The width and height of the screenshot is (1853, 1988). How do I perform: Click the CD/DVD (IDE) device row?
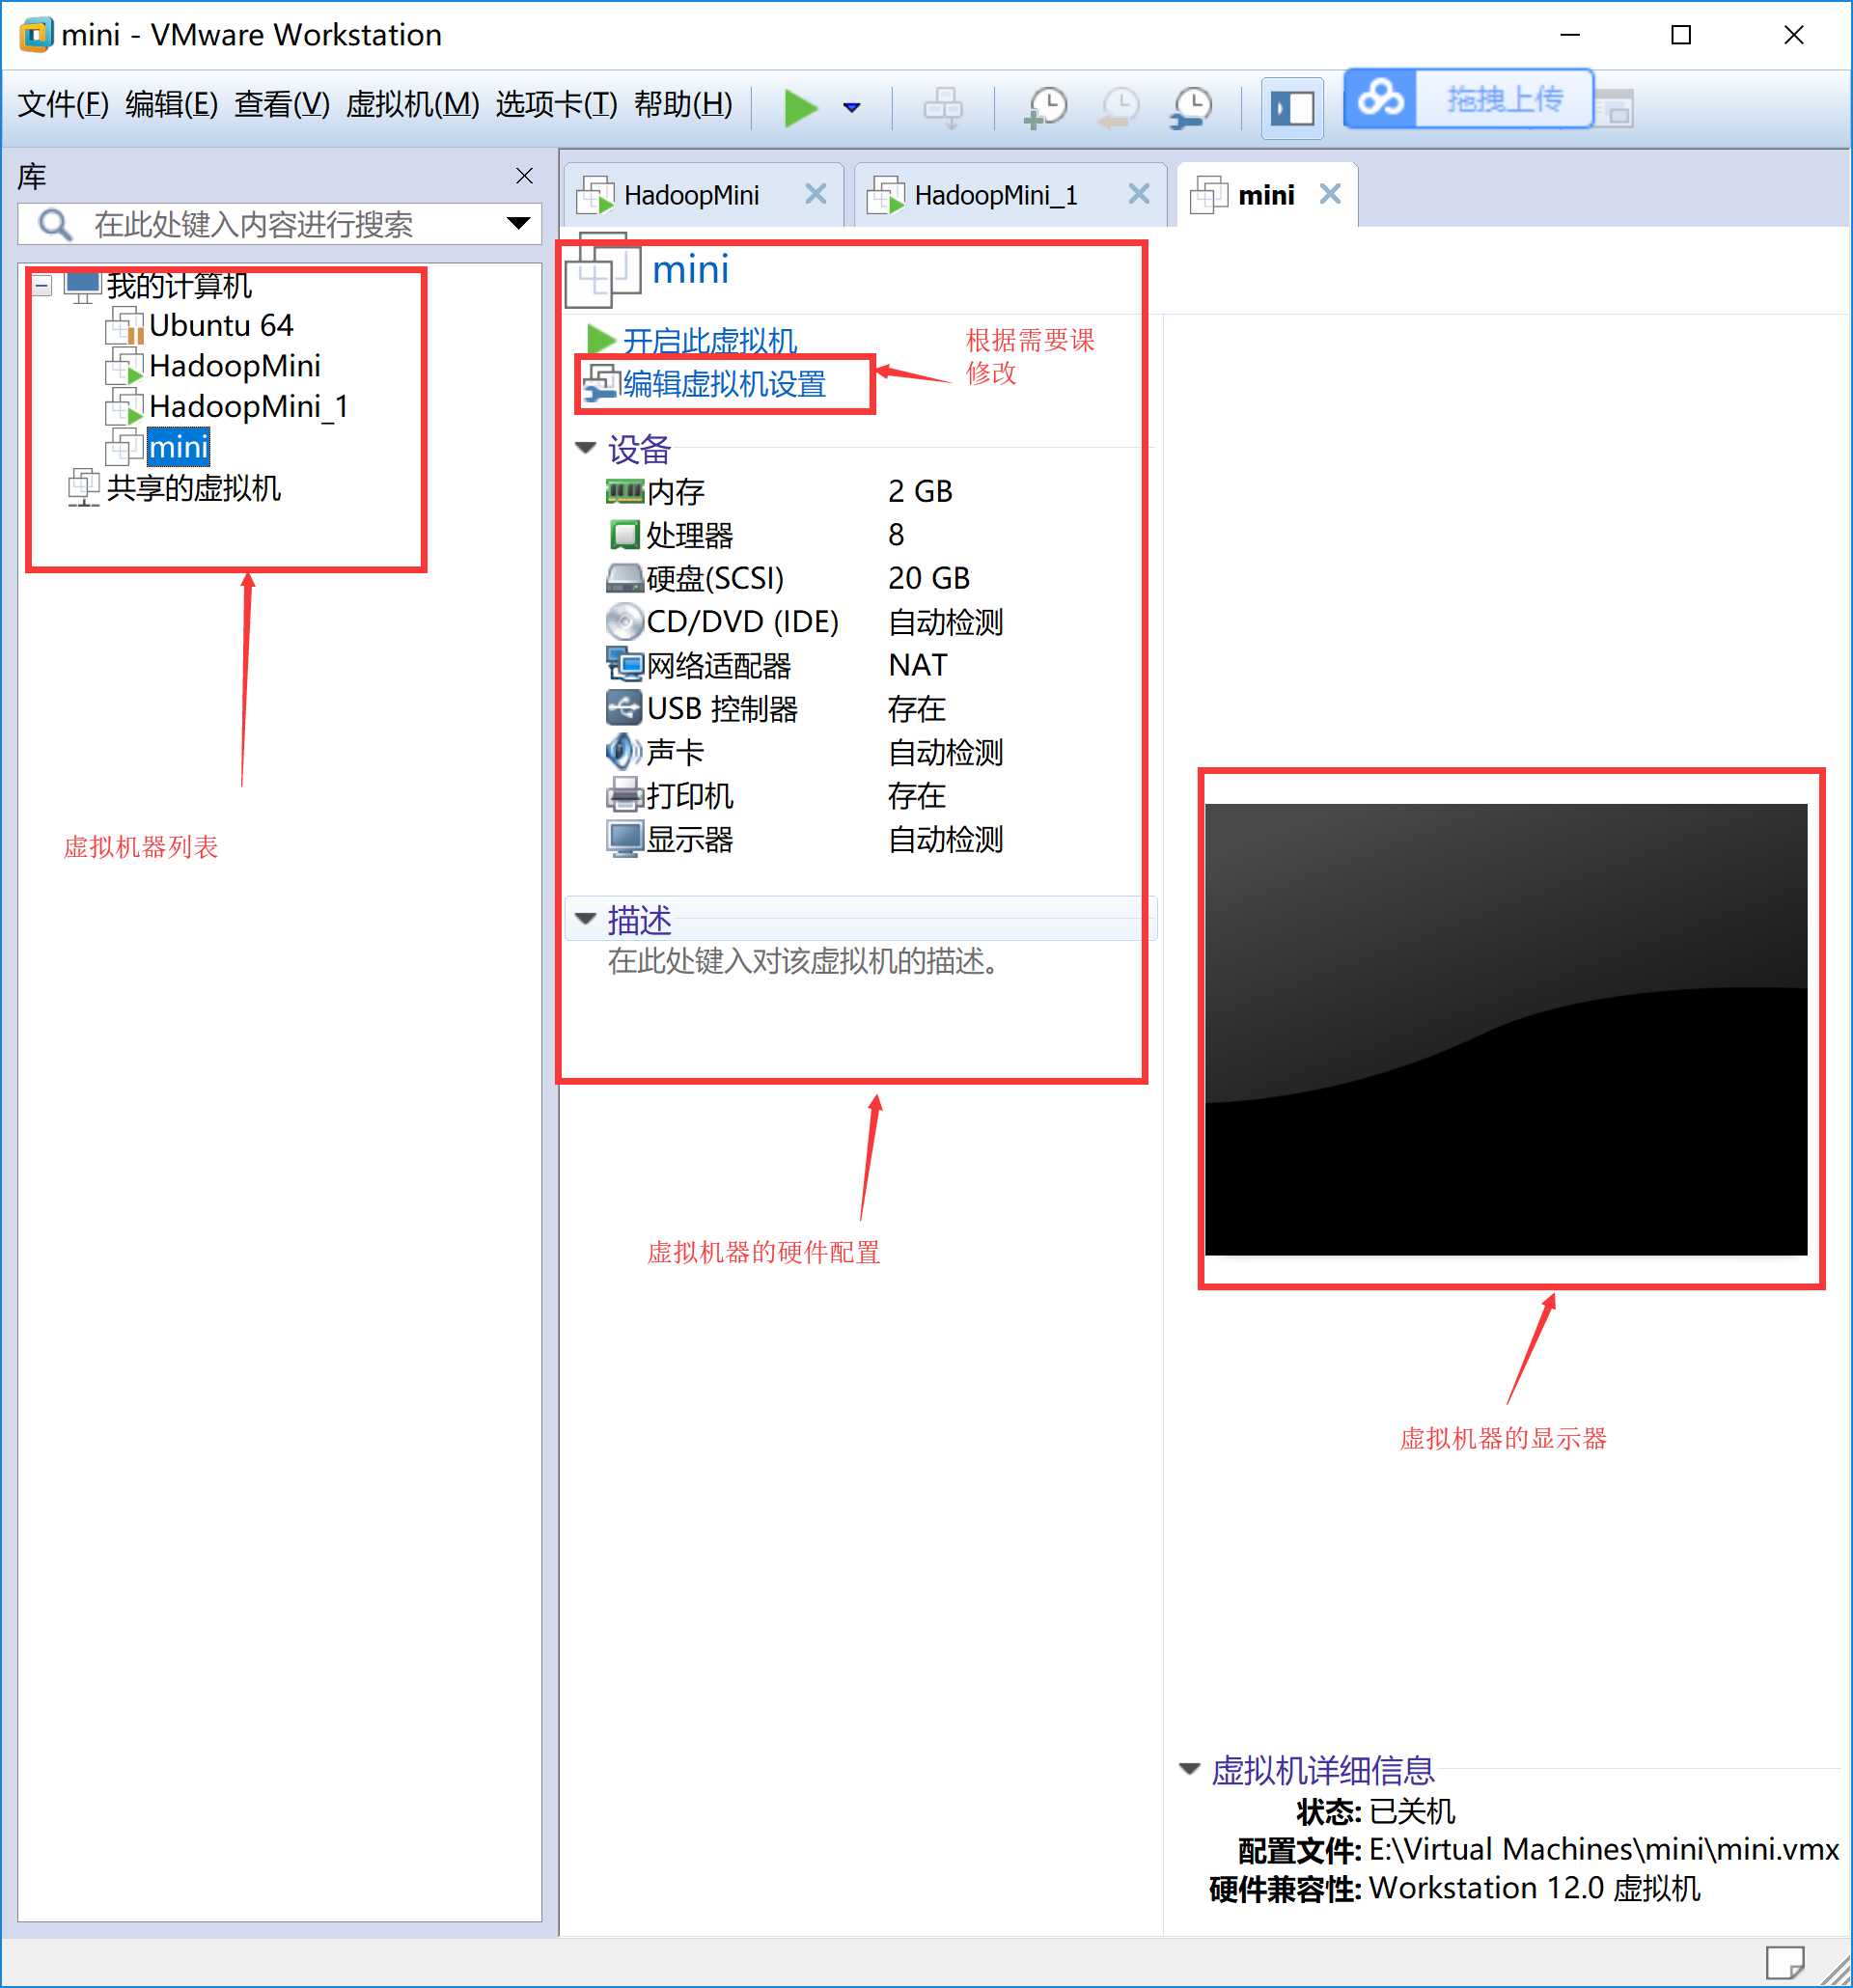tap(805, 622)
